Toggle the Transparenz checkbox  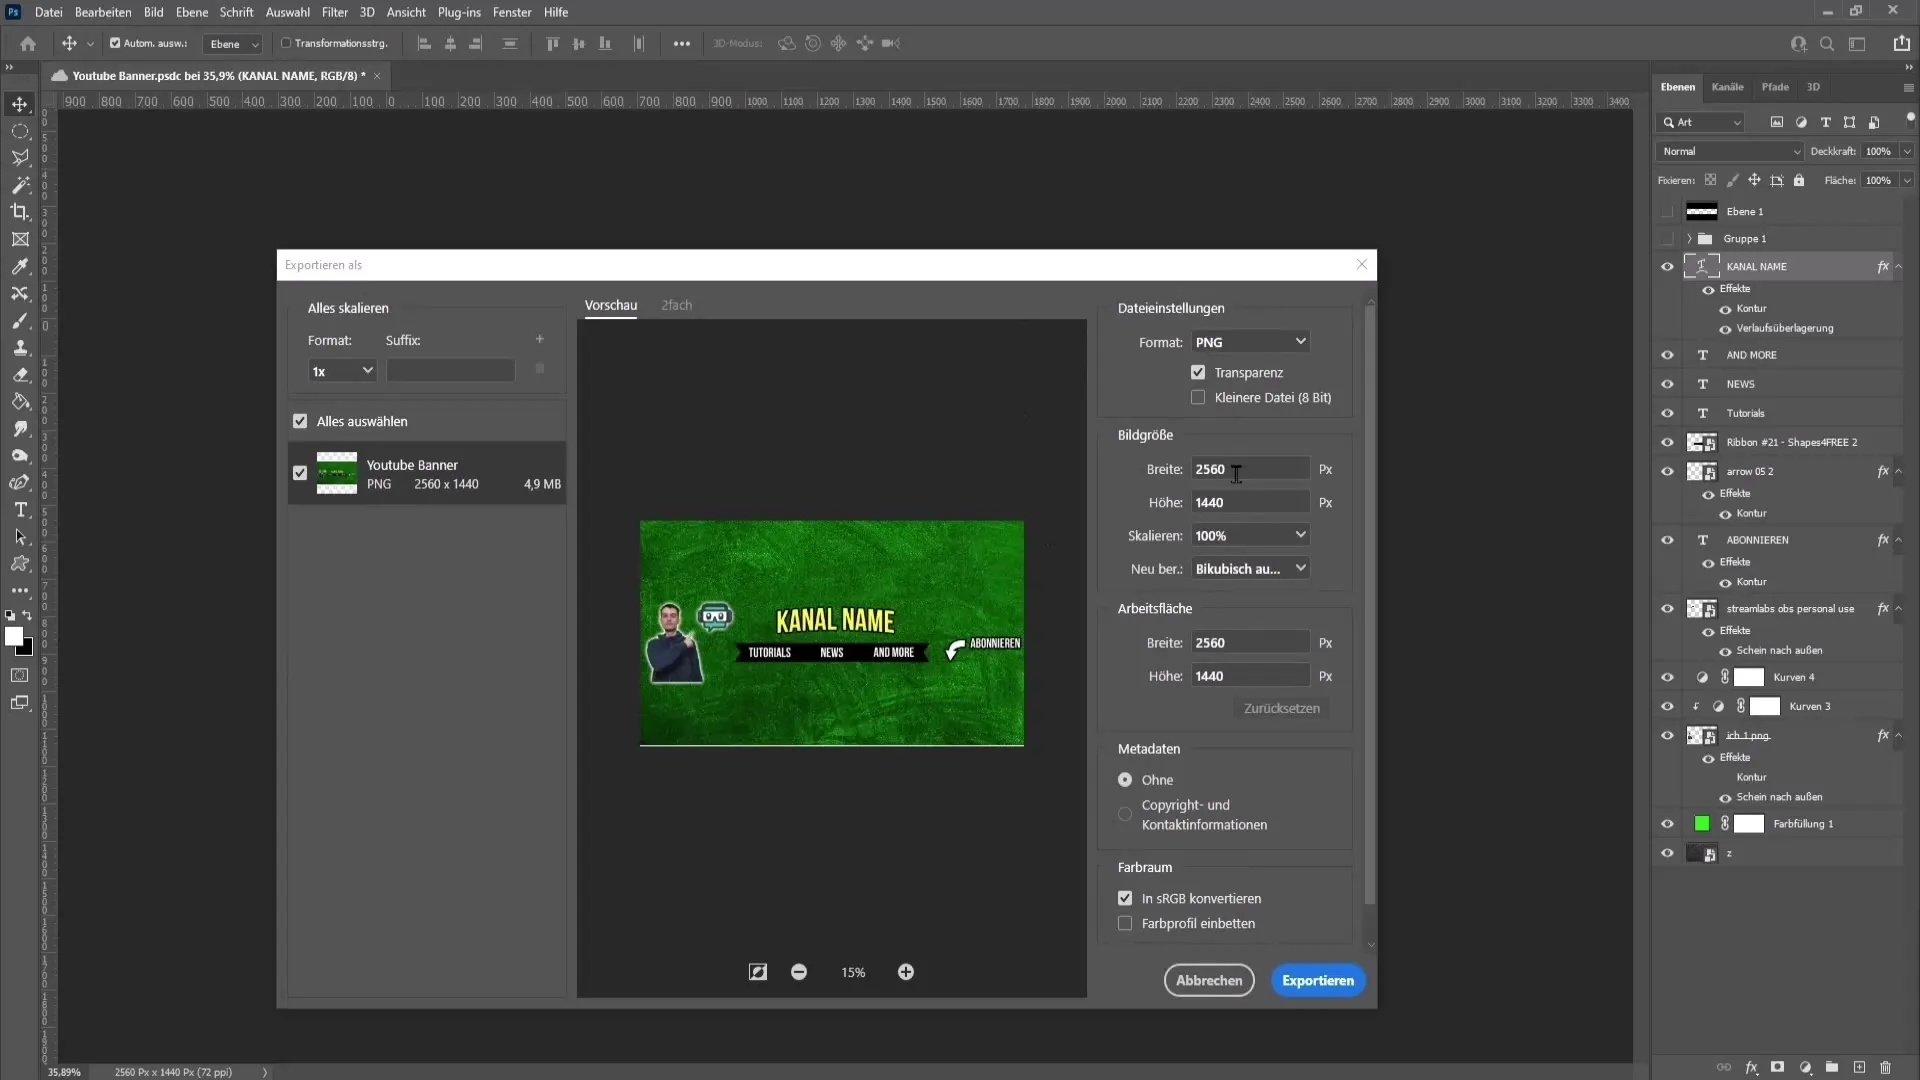point(1198,372)
